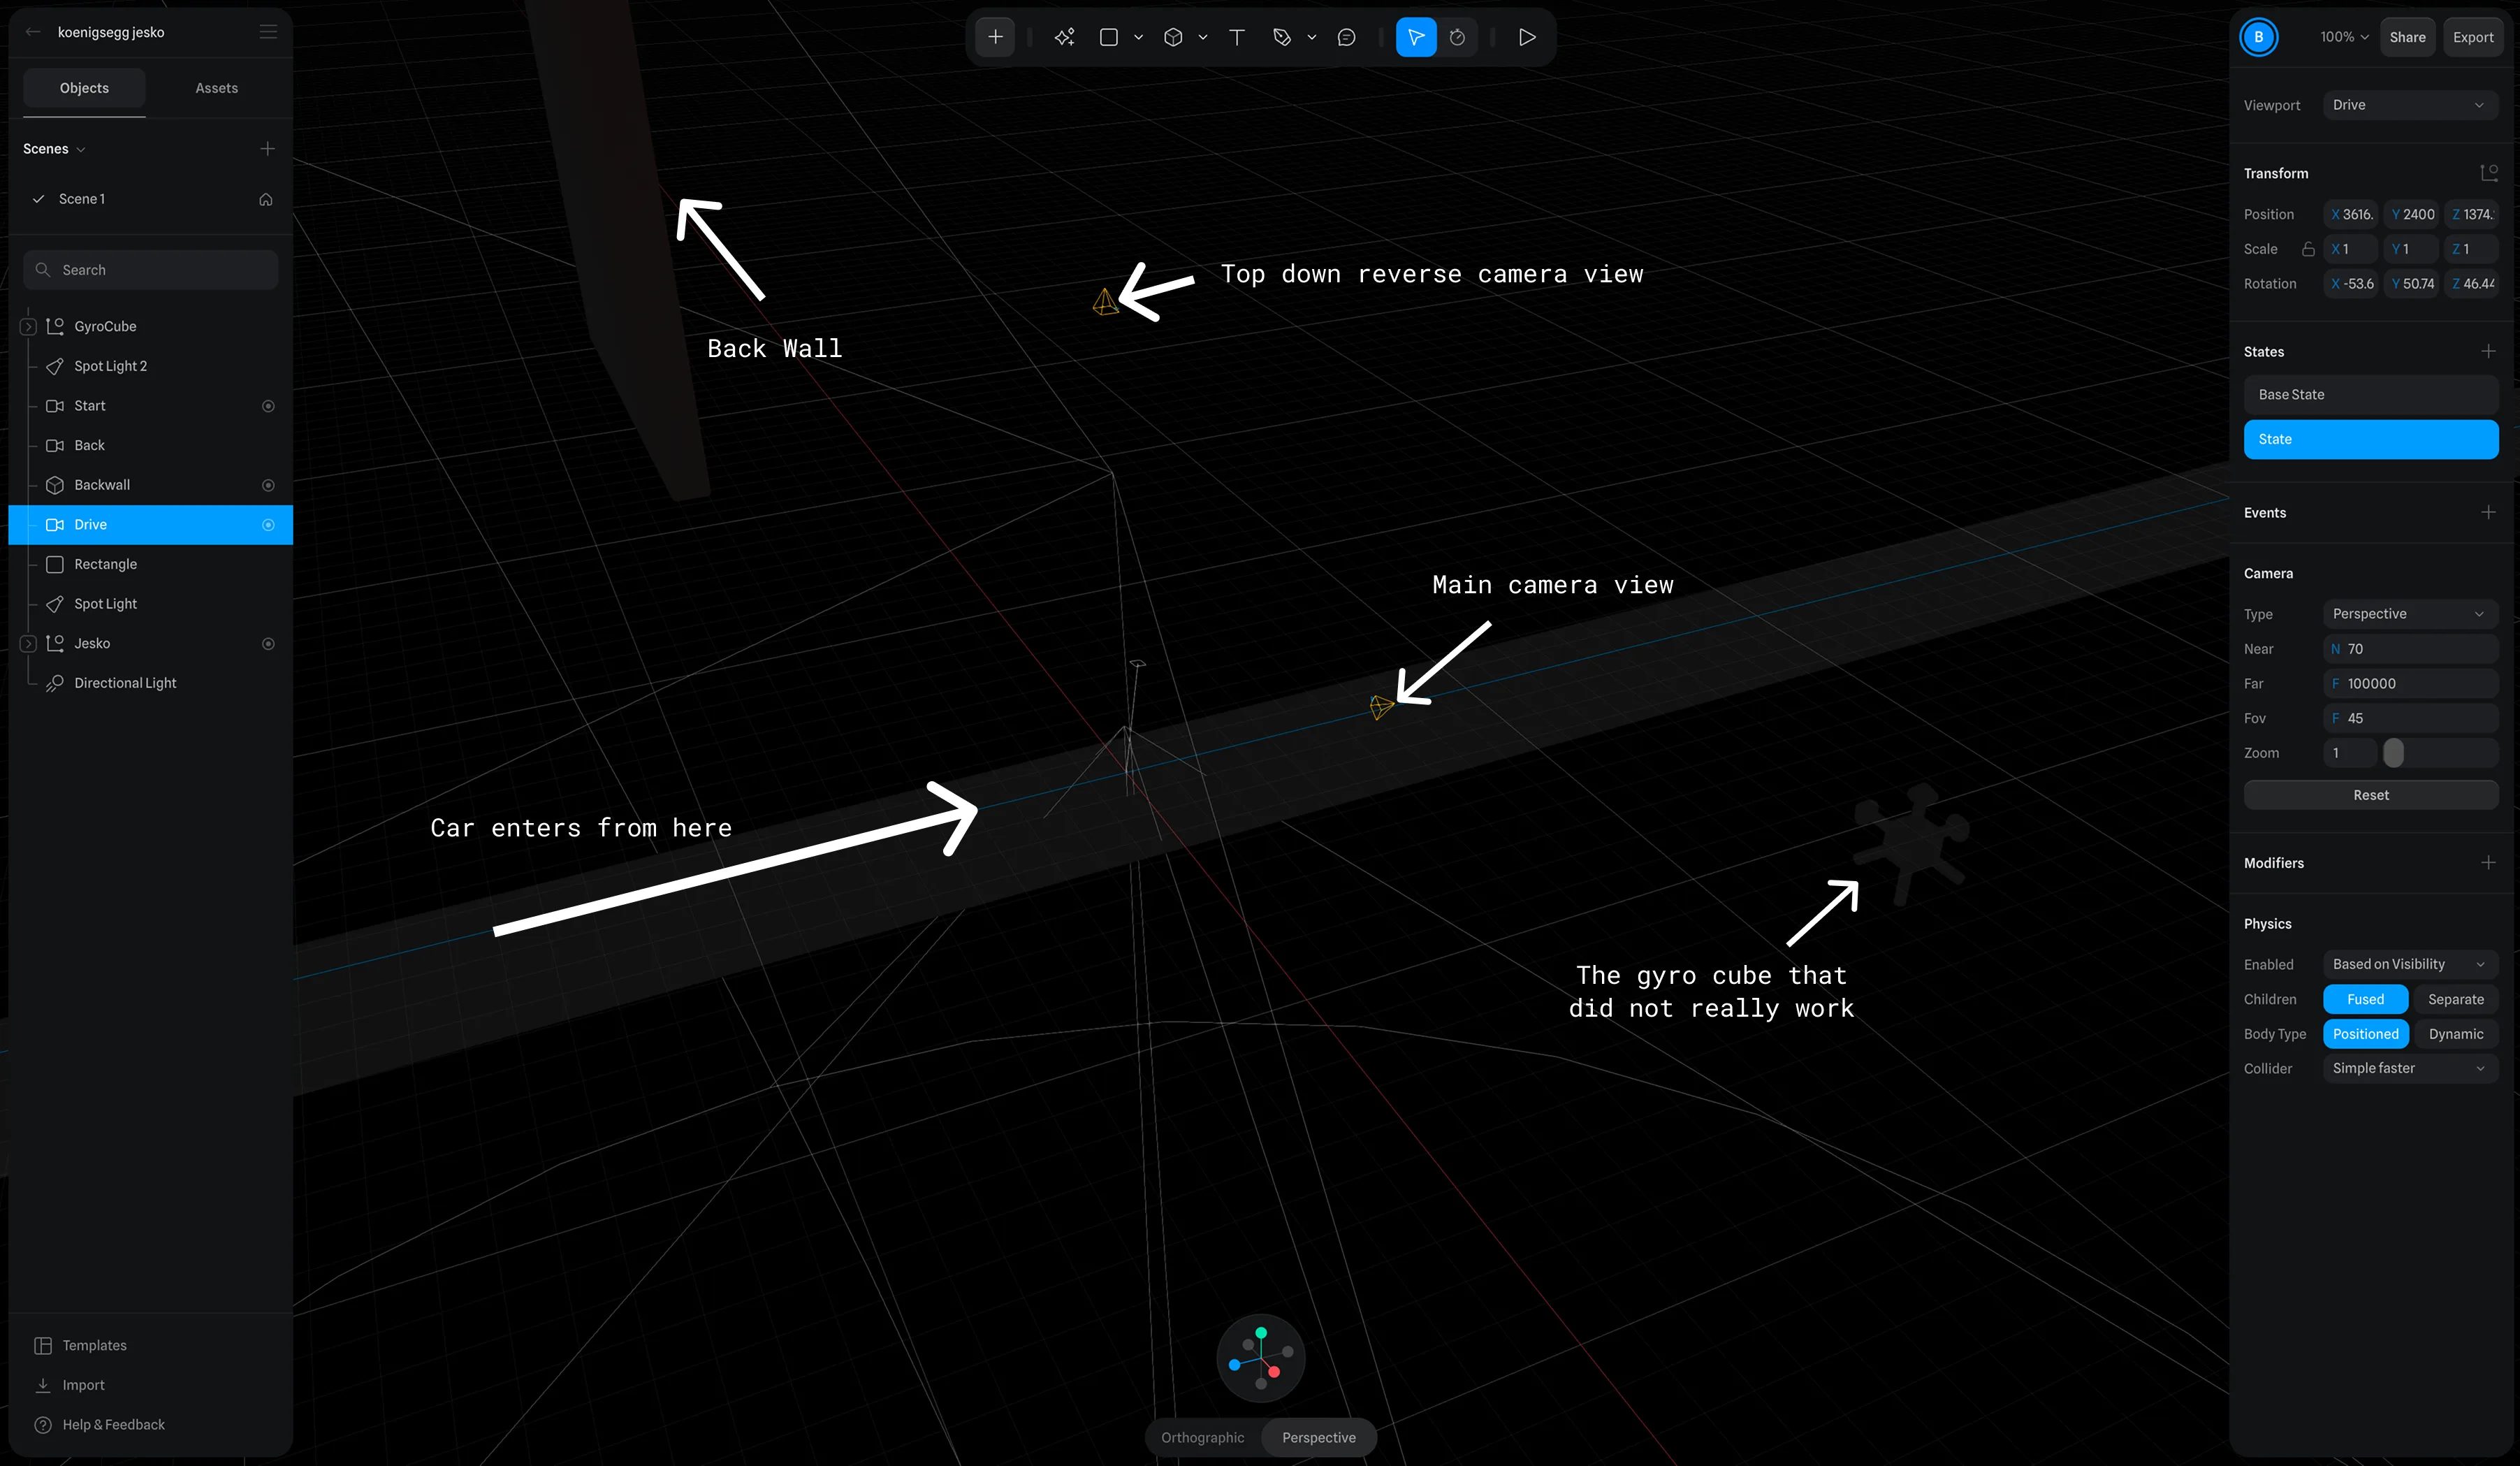Switch viewport to Perspective at bottom
This screenshot has width=2520, height=1466.
1319,1437
